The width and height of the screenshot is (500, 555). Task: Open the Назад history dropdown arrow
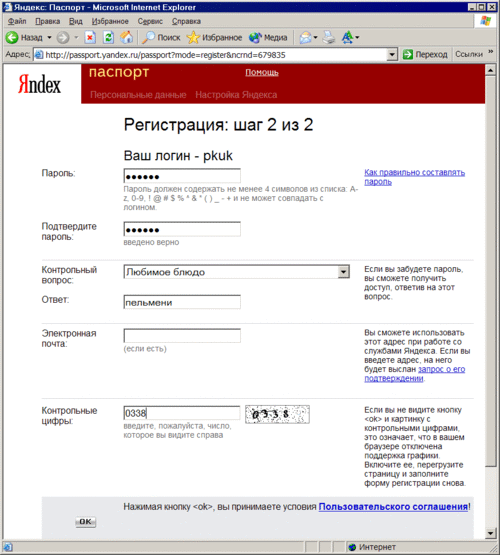50,38
